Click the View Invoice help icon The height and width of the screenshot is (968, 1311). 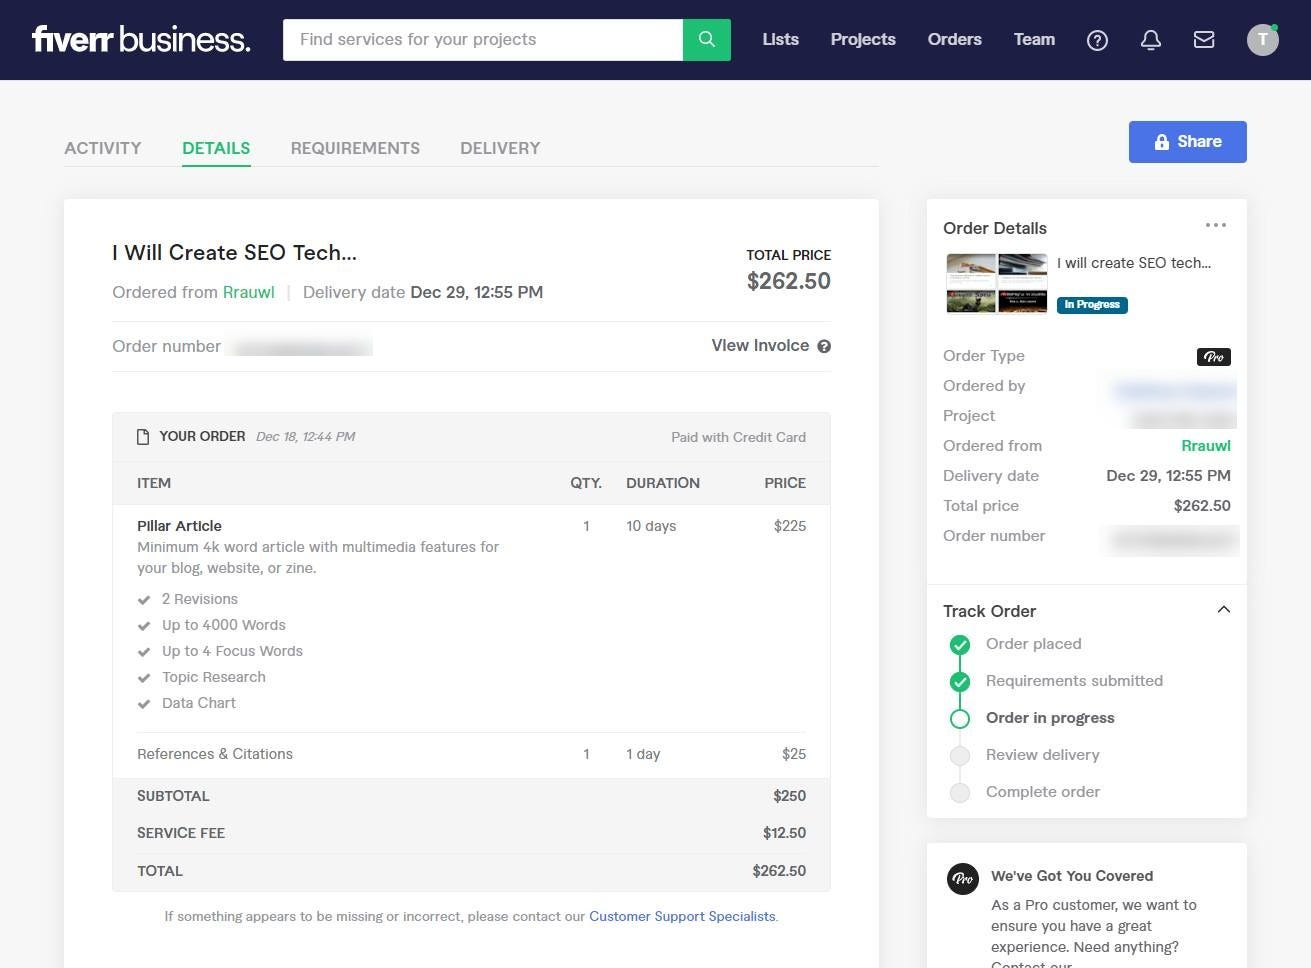[x=824, y=346]
